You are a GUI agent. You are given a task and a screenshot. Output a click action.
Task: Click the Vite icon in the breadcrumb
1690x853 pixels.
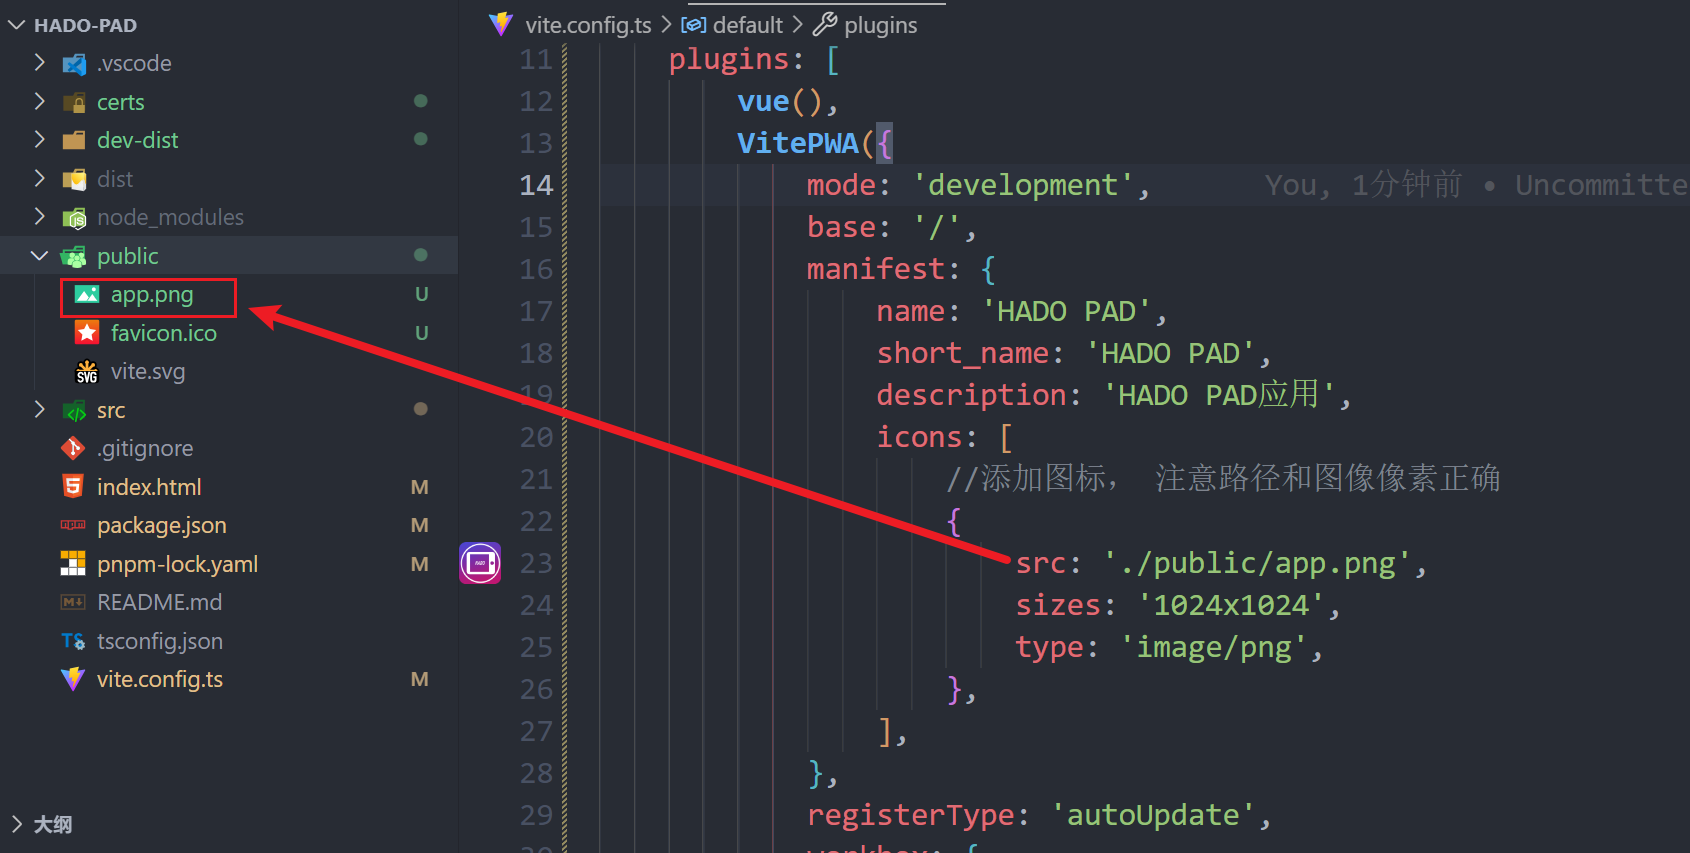pos(501,25)
